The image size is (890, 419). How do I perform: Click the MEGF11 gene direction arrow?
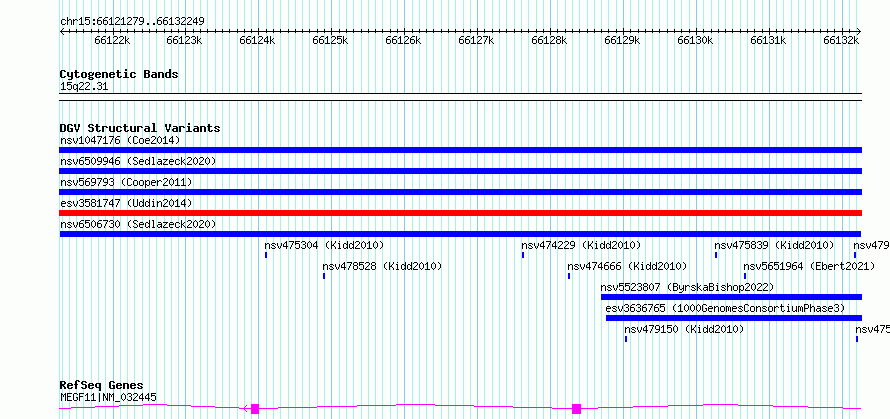(x=246, y=409)
